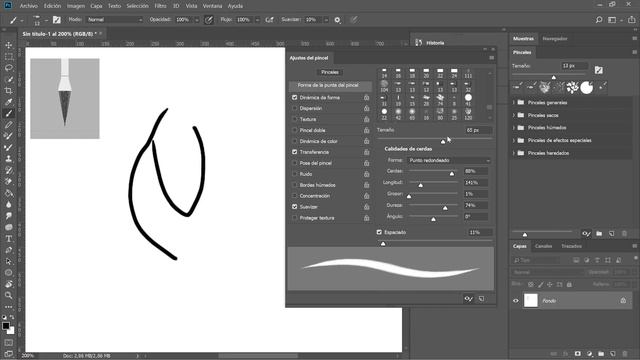Open the Archivo menu
The width and height of the screenshot is (640, 360).
[x=29, y=6]
